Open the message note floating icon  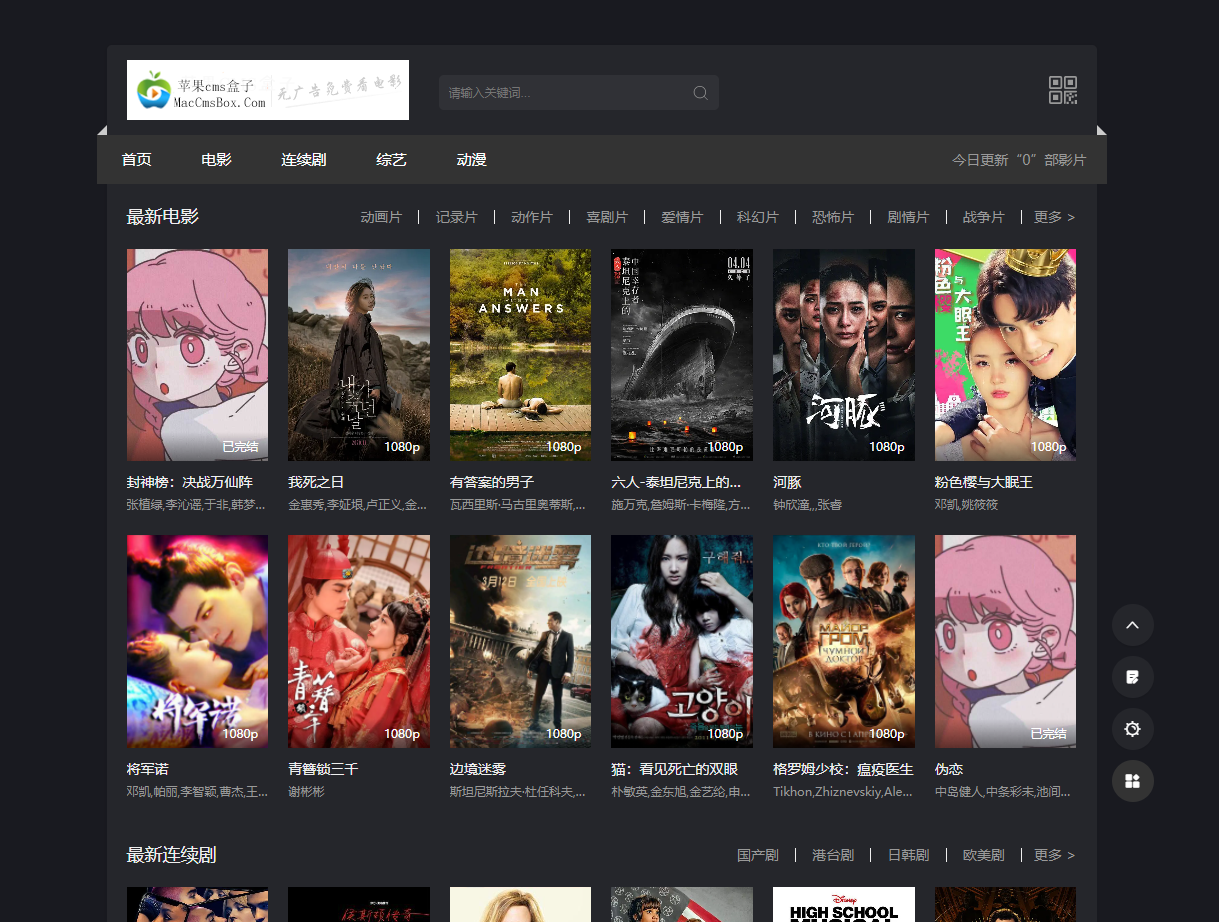[1133, 677]
